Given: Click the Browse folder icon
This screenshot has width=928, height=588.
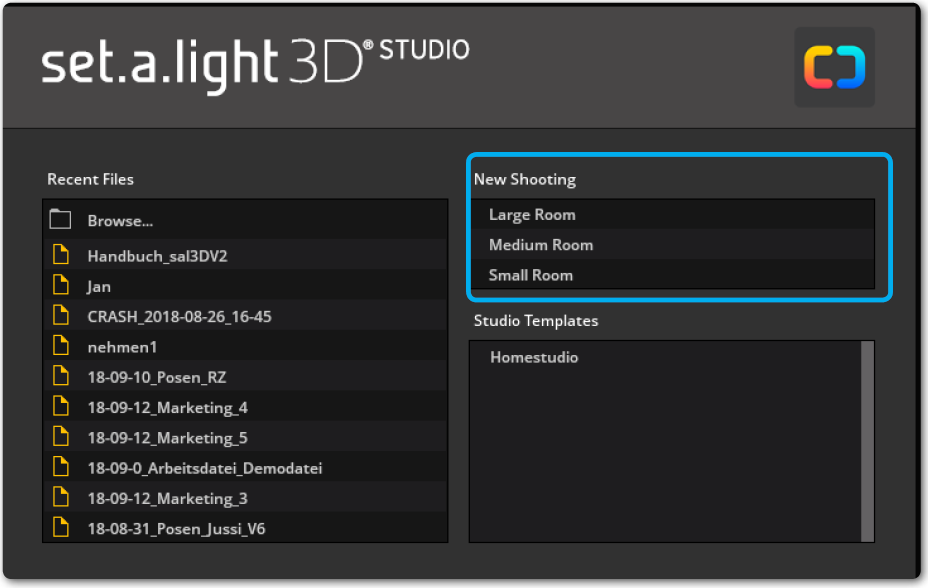Looking at the screenshot, I should point(61,220).
